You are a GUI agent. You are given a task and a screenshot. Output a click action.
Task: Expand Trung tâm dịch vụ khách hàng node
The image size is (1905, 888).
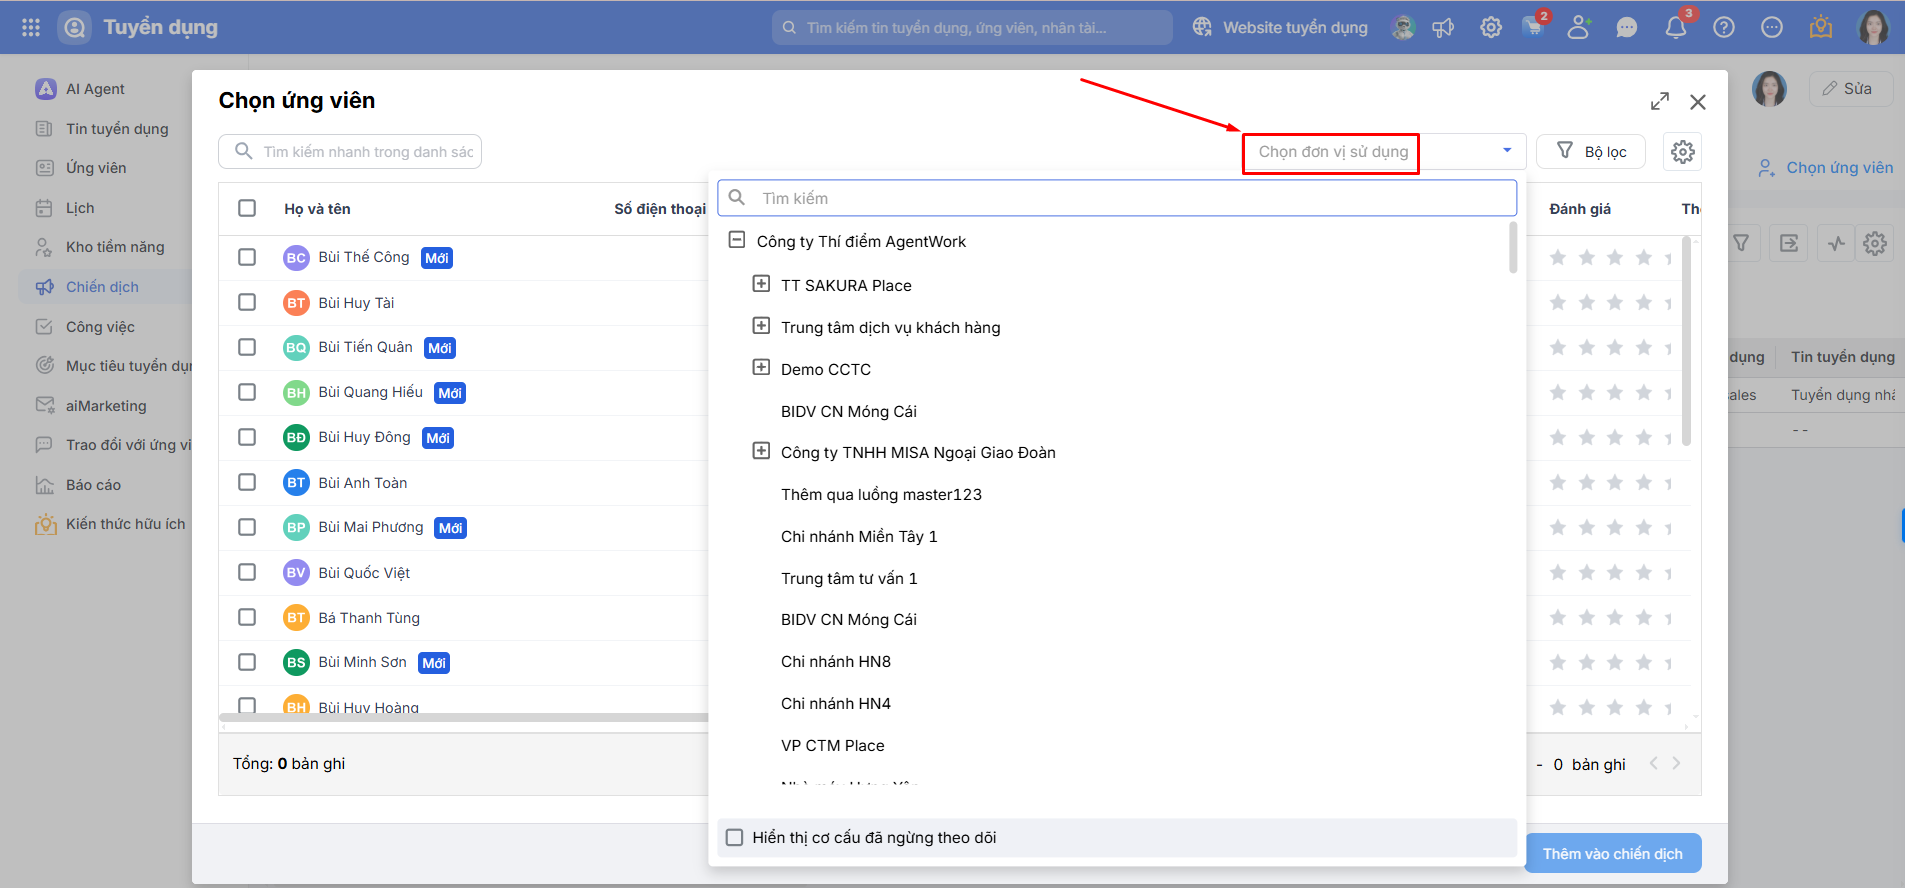(761, 326)
